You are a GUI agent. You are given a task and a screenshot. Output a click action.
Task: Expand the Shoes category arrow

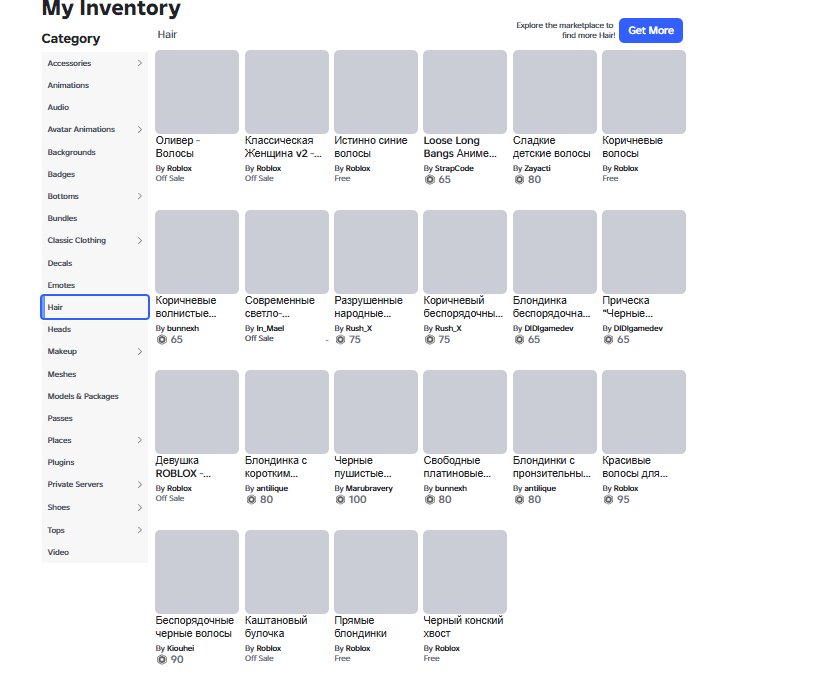point(139,507)
